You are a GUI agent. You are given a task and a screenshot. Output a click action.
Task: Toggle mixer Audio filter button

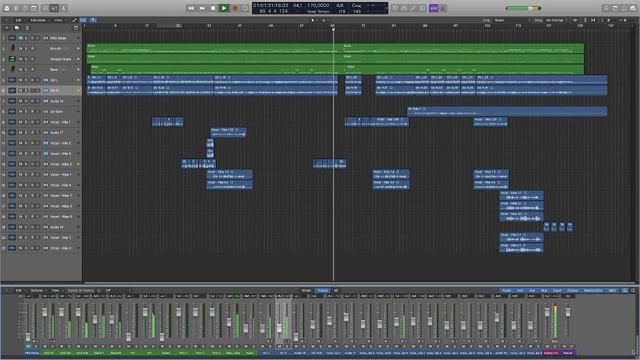coord(507,291)
